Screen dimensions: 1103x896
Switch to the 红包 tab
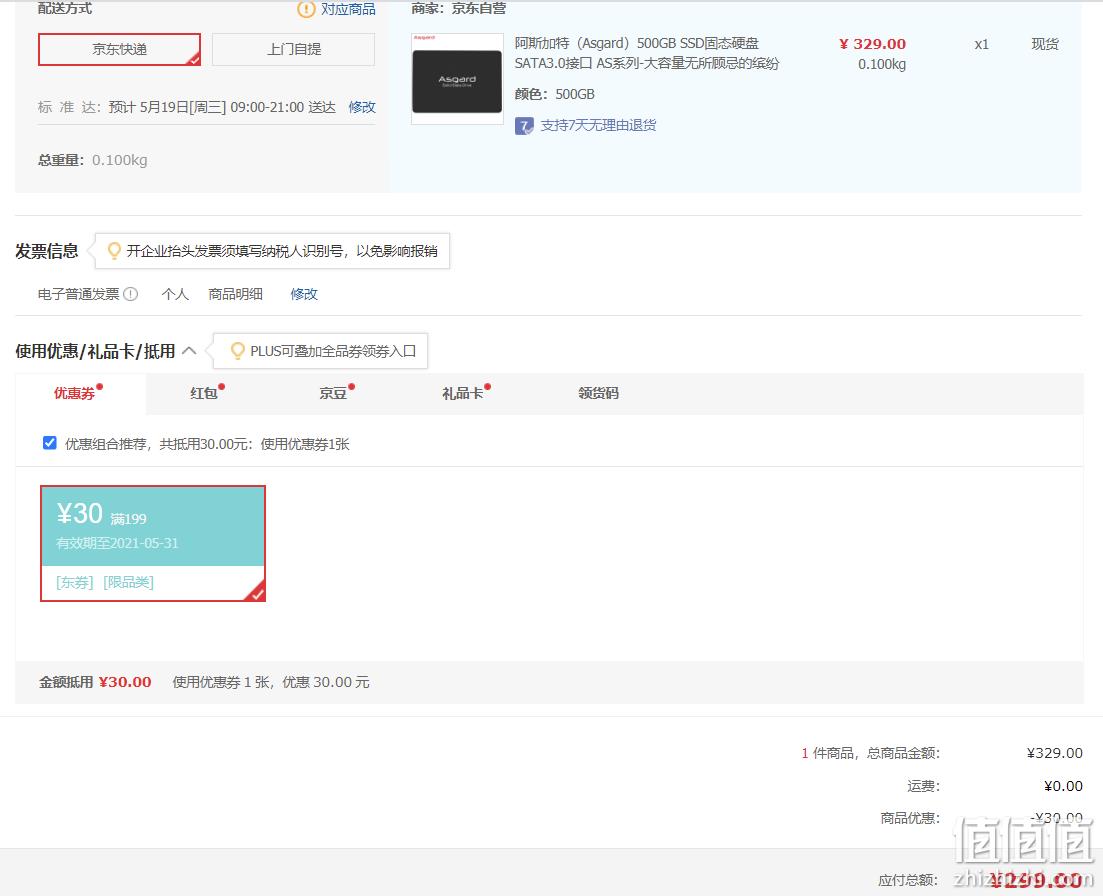203,393
